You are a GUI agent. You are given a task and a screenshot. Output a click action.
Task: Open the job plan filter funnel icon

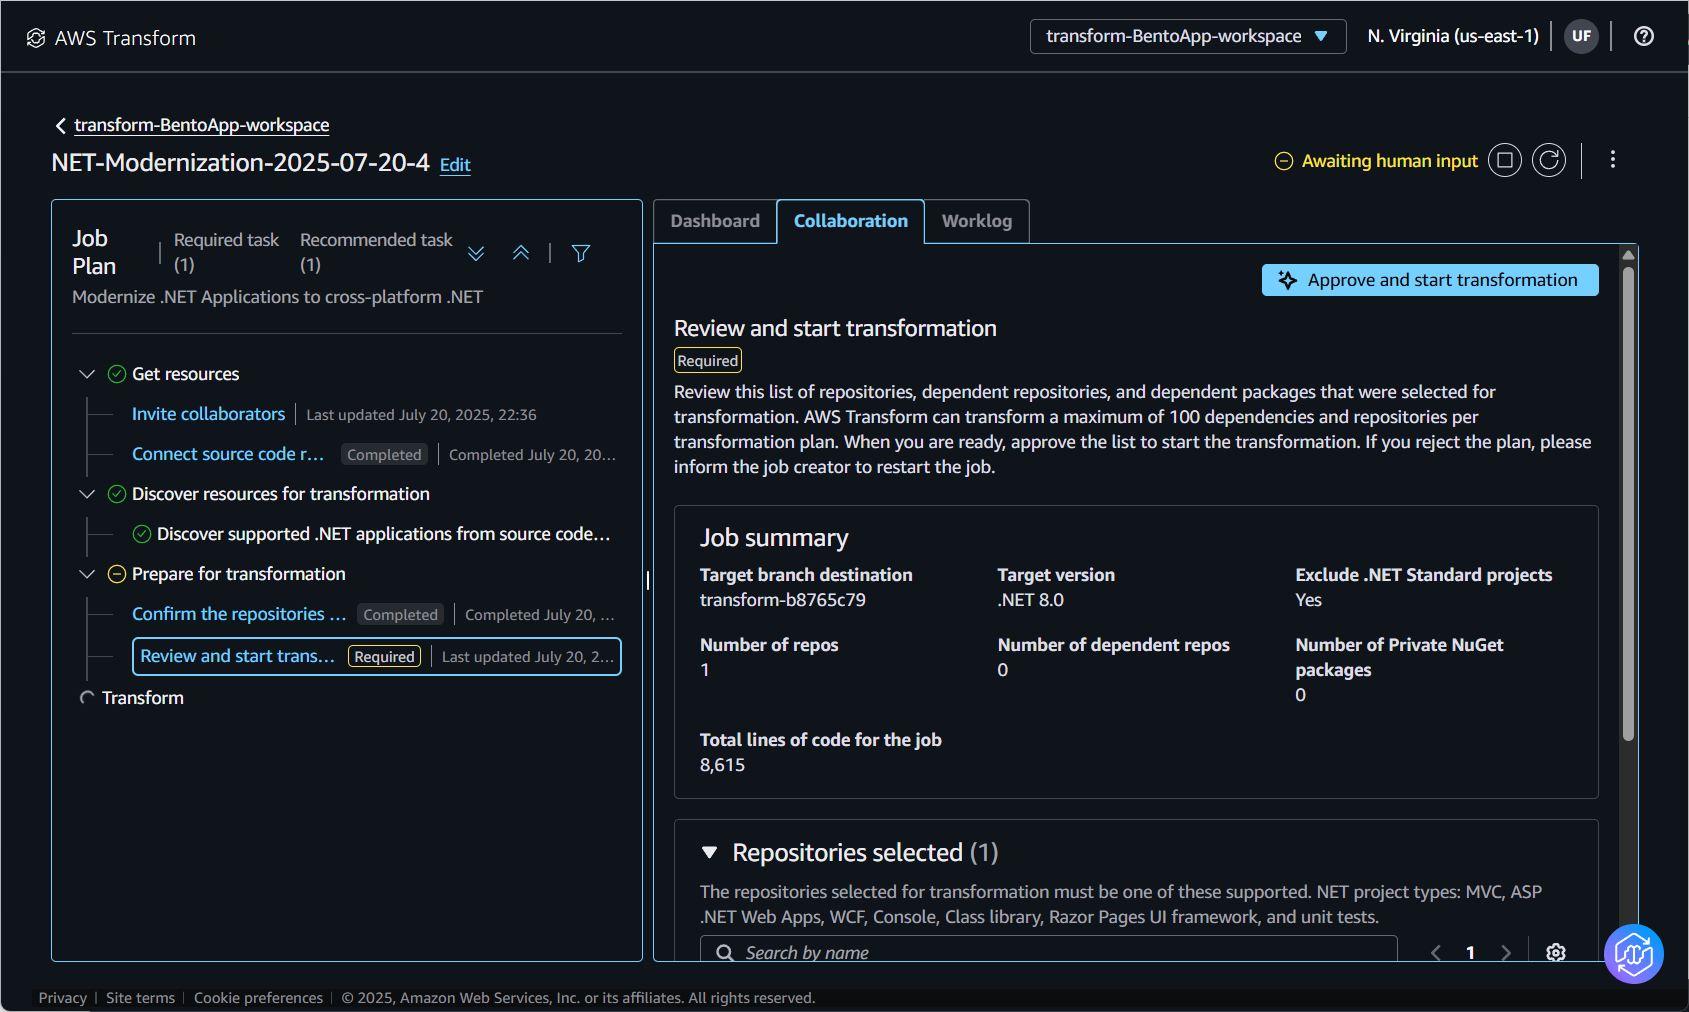tap(581, 253)
